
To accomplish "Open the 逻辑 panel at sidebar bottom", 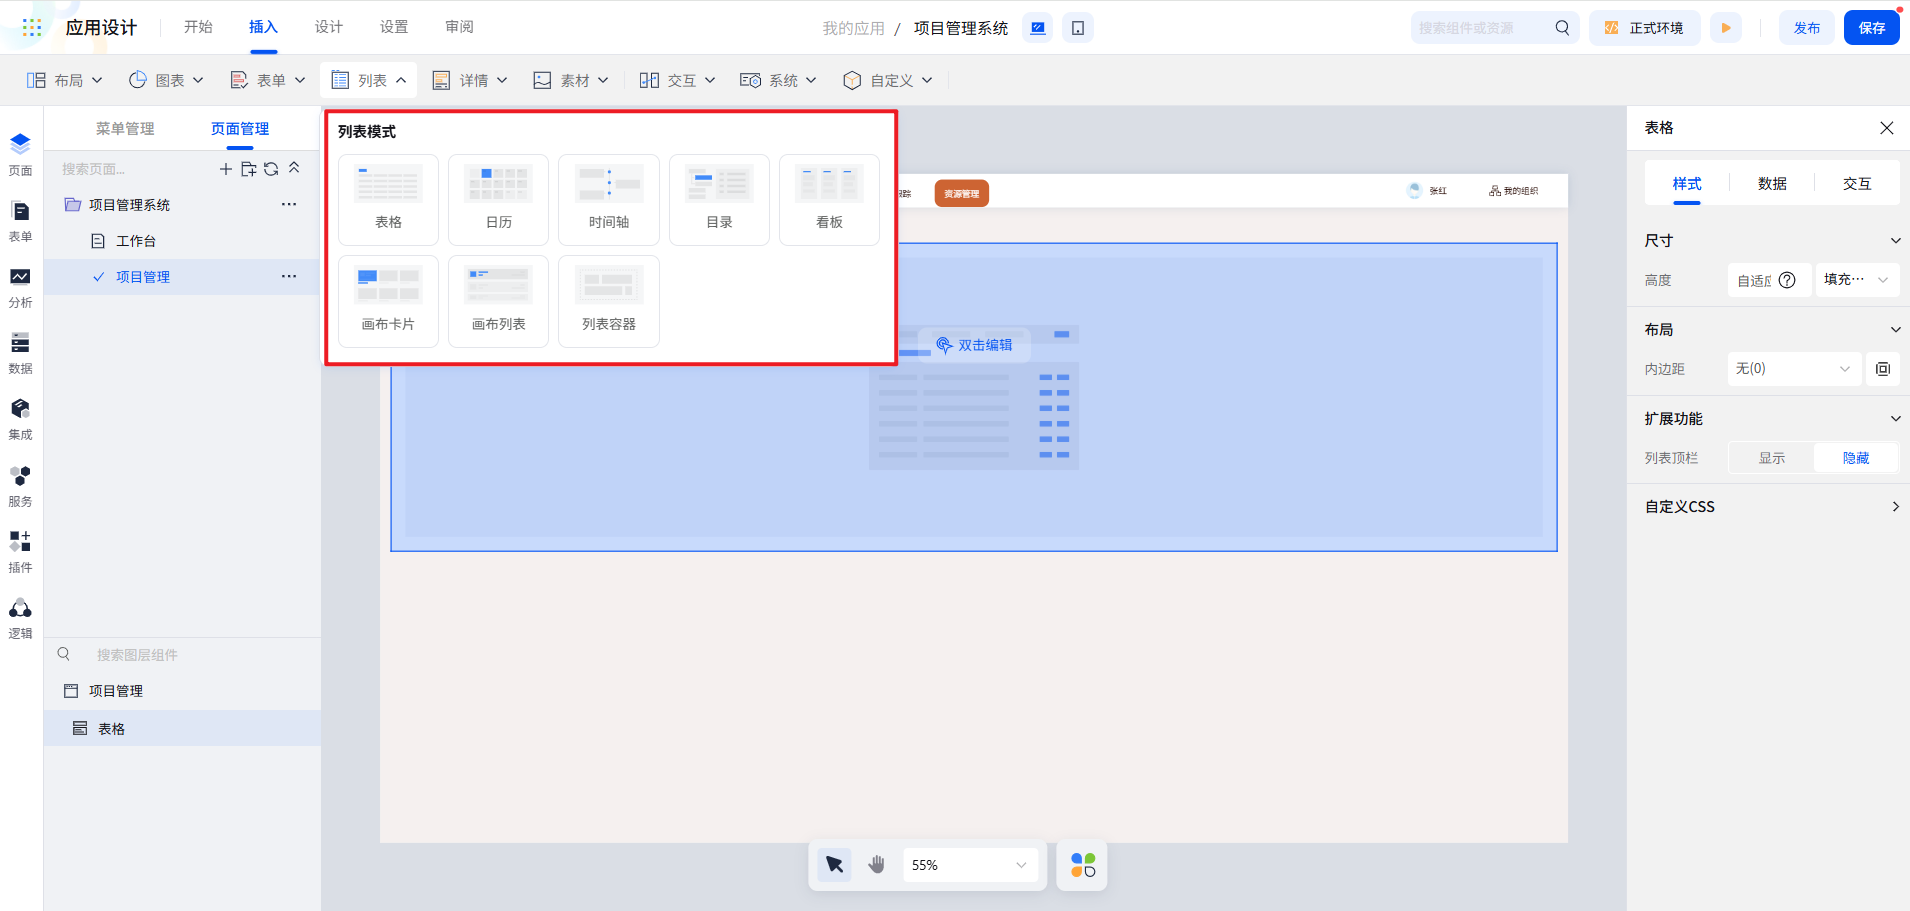I will point(19,616).
